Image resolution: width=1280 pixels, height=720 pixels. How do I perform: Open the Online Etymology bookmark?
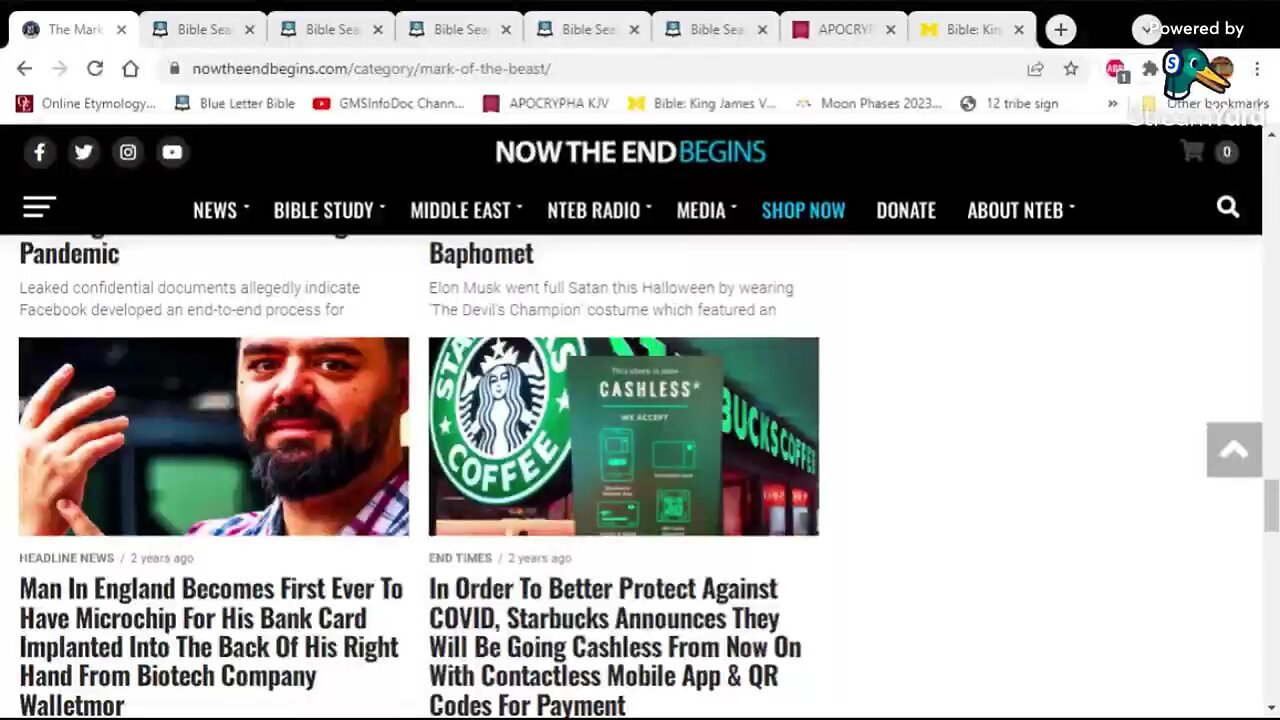click(86, 103)
